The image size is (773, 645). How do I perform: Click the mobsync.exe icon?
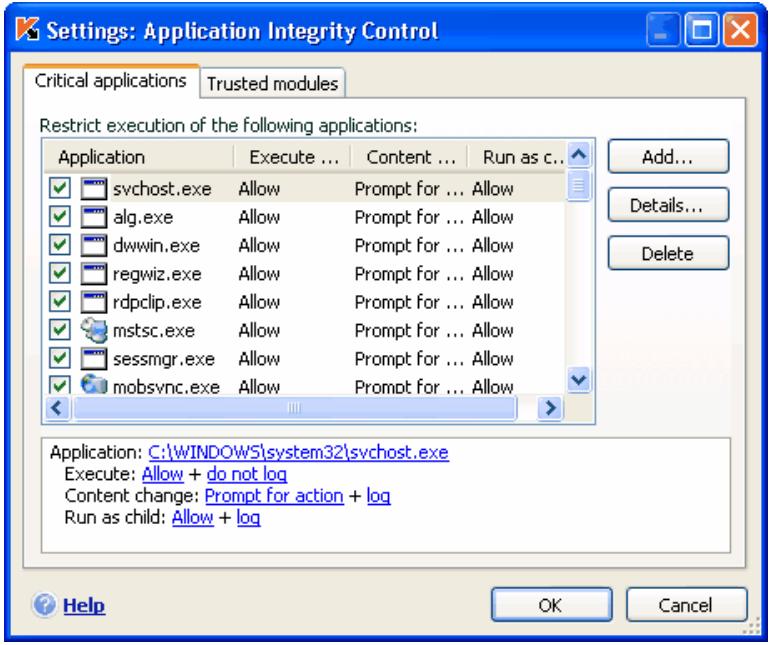(94, 385)
